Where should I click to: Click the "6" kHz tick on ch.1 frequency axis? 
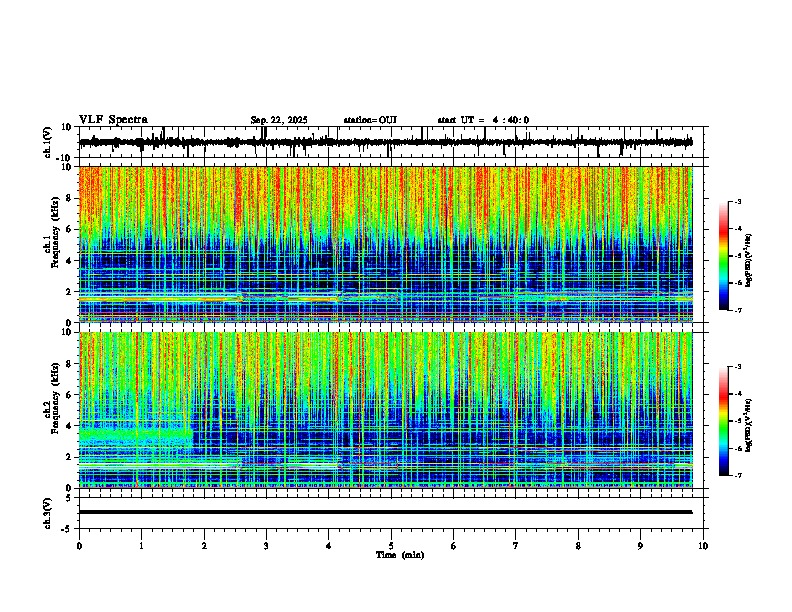tap(70, 229)
